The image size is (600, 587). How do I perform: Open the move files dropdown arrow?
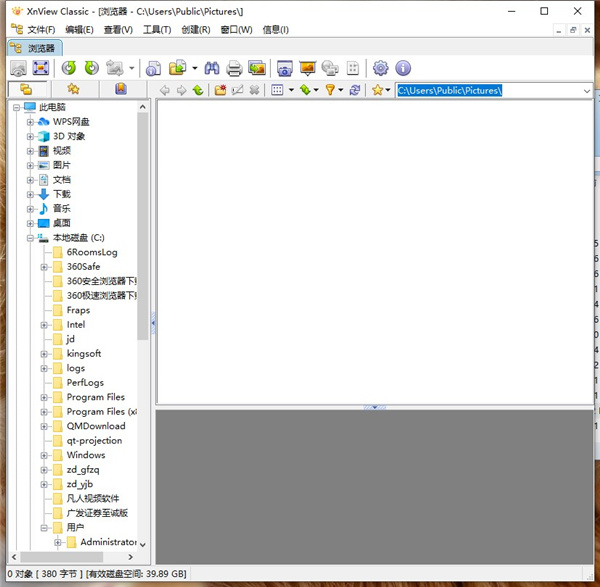point(195,68)
